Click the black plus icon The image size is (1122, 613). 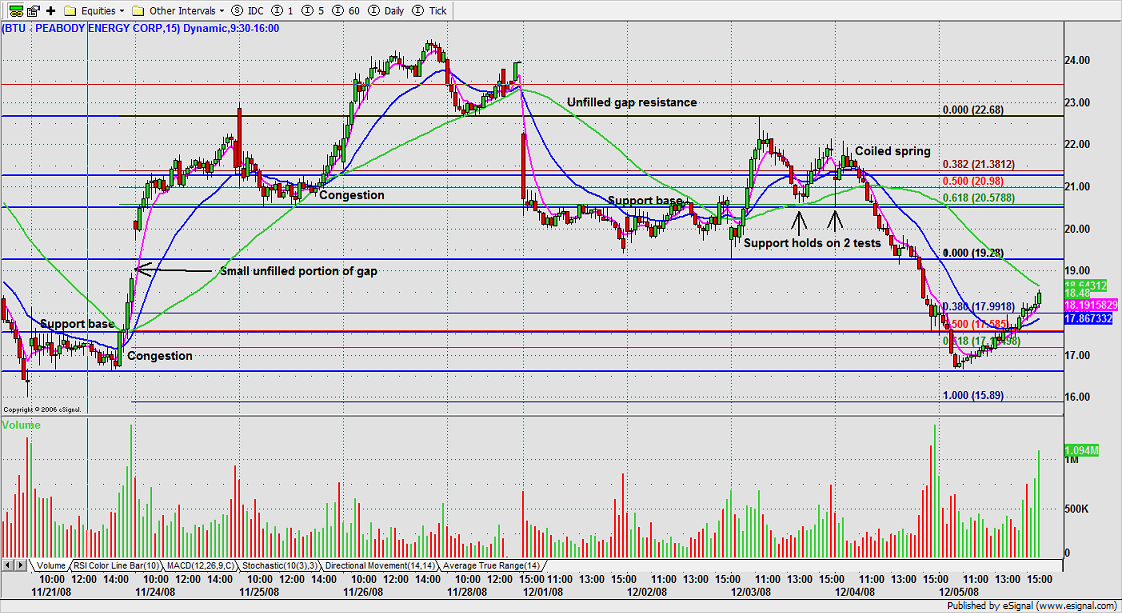coord(51,11)
